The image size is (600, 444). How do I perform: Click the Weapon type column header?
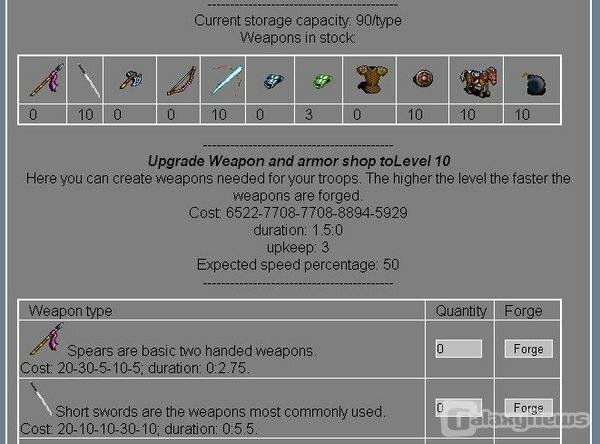70,311
